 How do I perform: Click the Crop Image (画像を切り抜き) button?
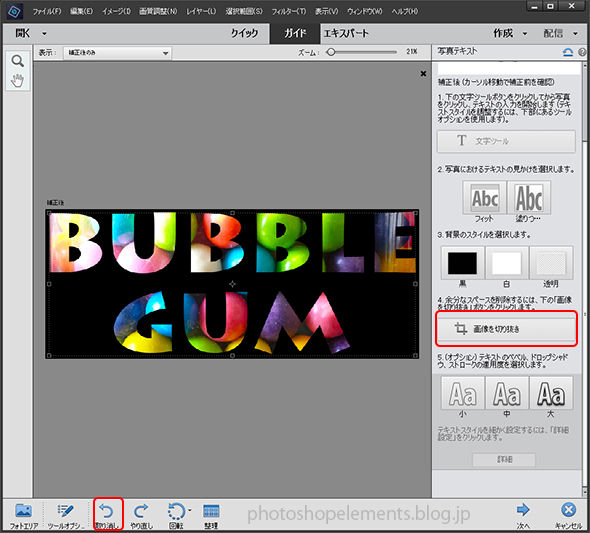(x=506, y=329)
